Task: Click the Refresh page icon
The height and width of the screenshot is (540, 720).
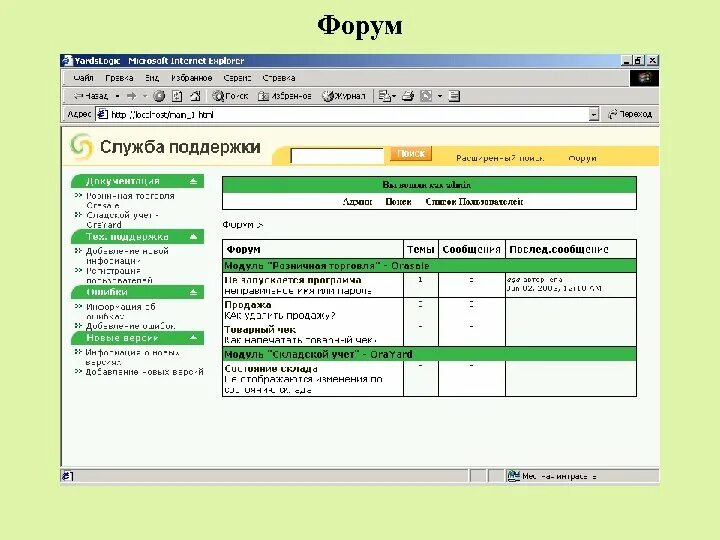Action: [x=177, y=96]
